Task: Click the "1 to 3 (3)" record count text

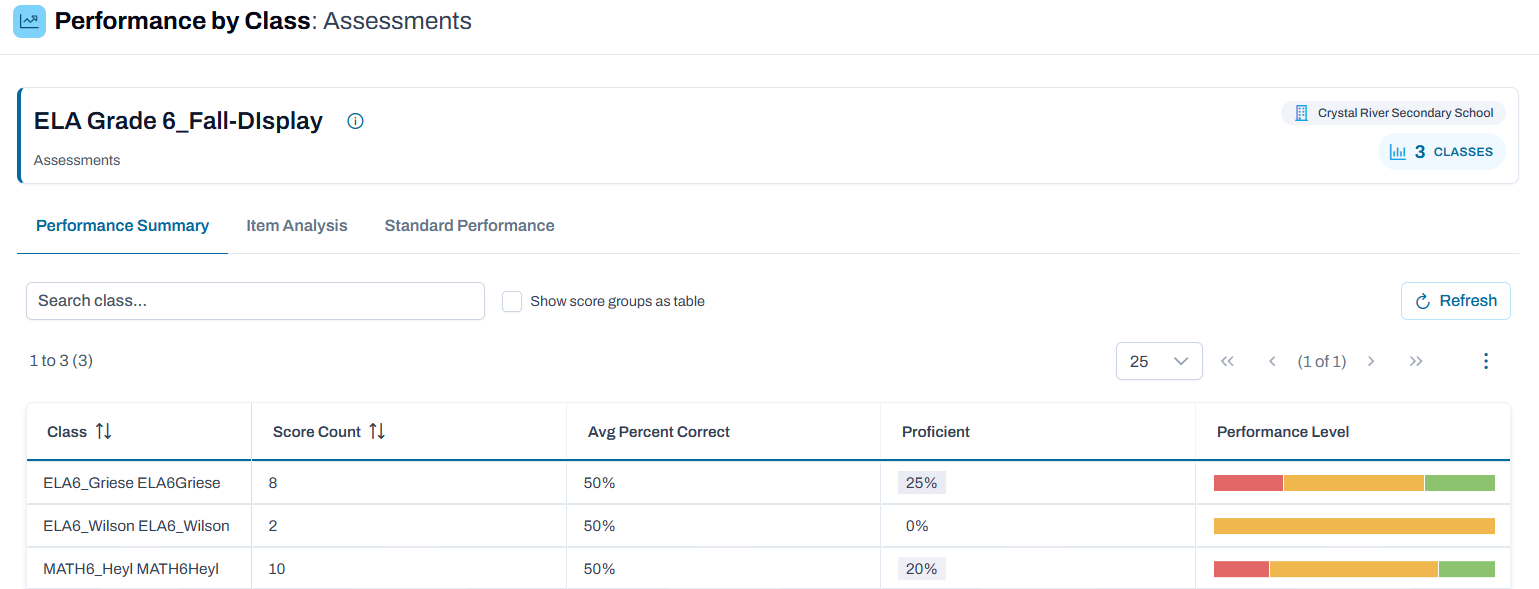Action: [x=61, y=360]
